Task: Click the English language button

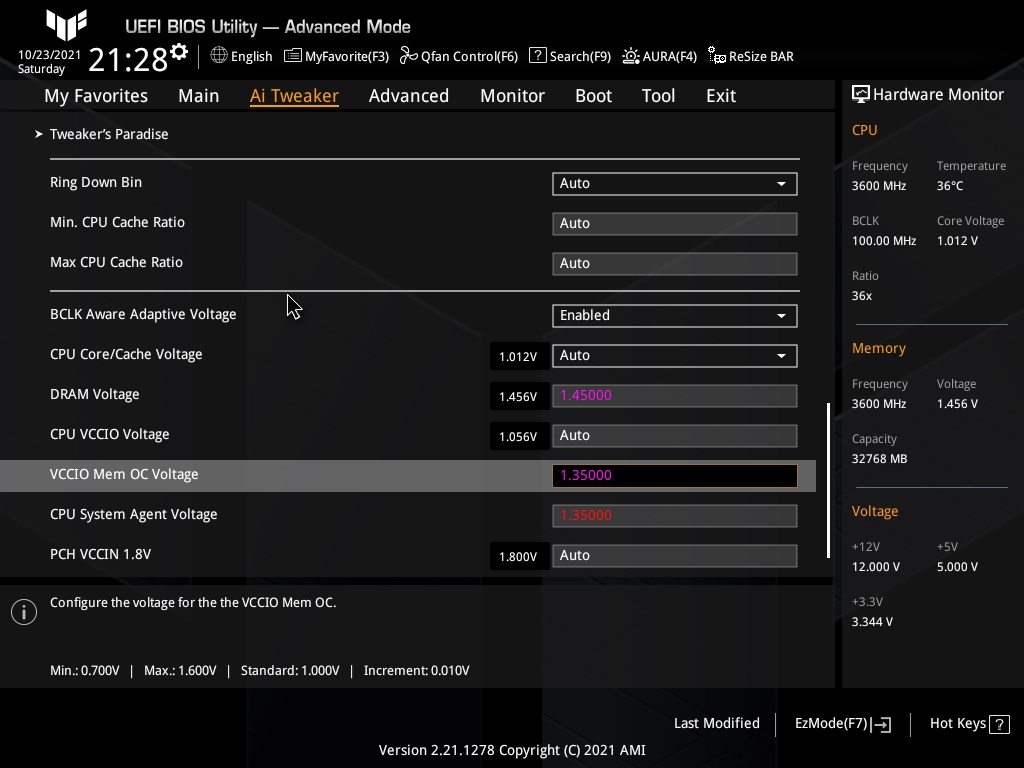Action: [251, 56]
